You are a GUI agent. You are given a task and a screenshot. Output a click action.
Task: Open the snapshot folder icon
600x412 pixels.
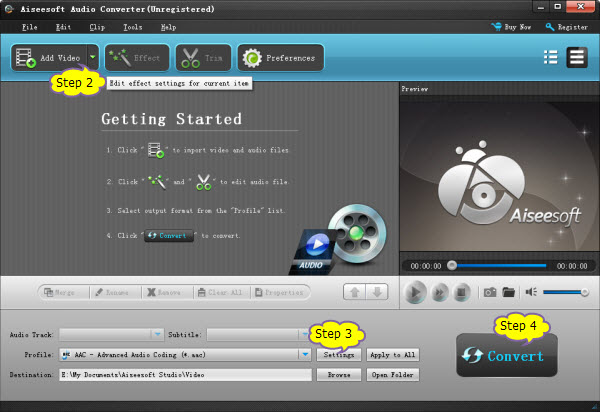pos(509,292)
